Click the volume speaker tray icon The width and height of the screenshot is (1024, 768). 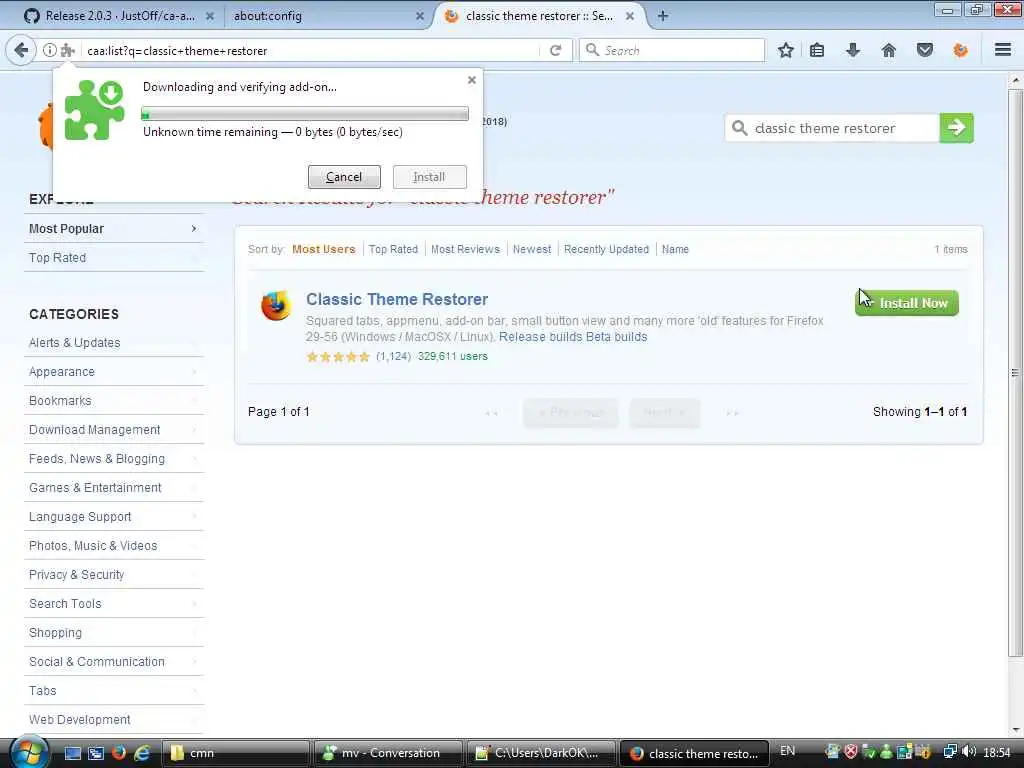pos(968,752)
